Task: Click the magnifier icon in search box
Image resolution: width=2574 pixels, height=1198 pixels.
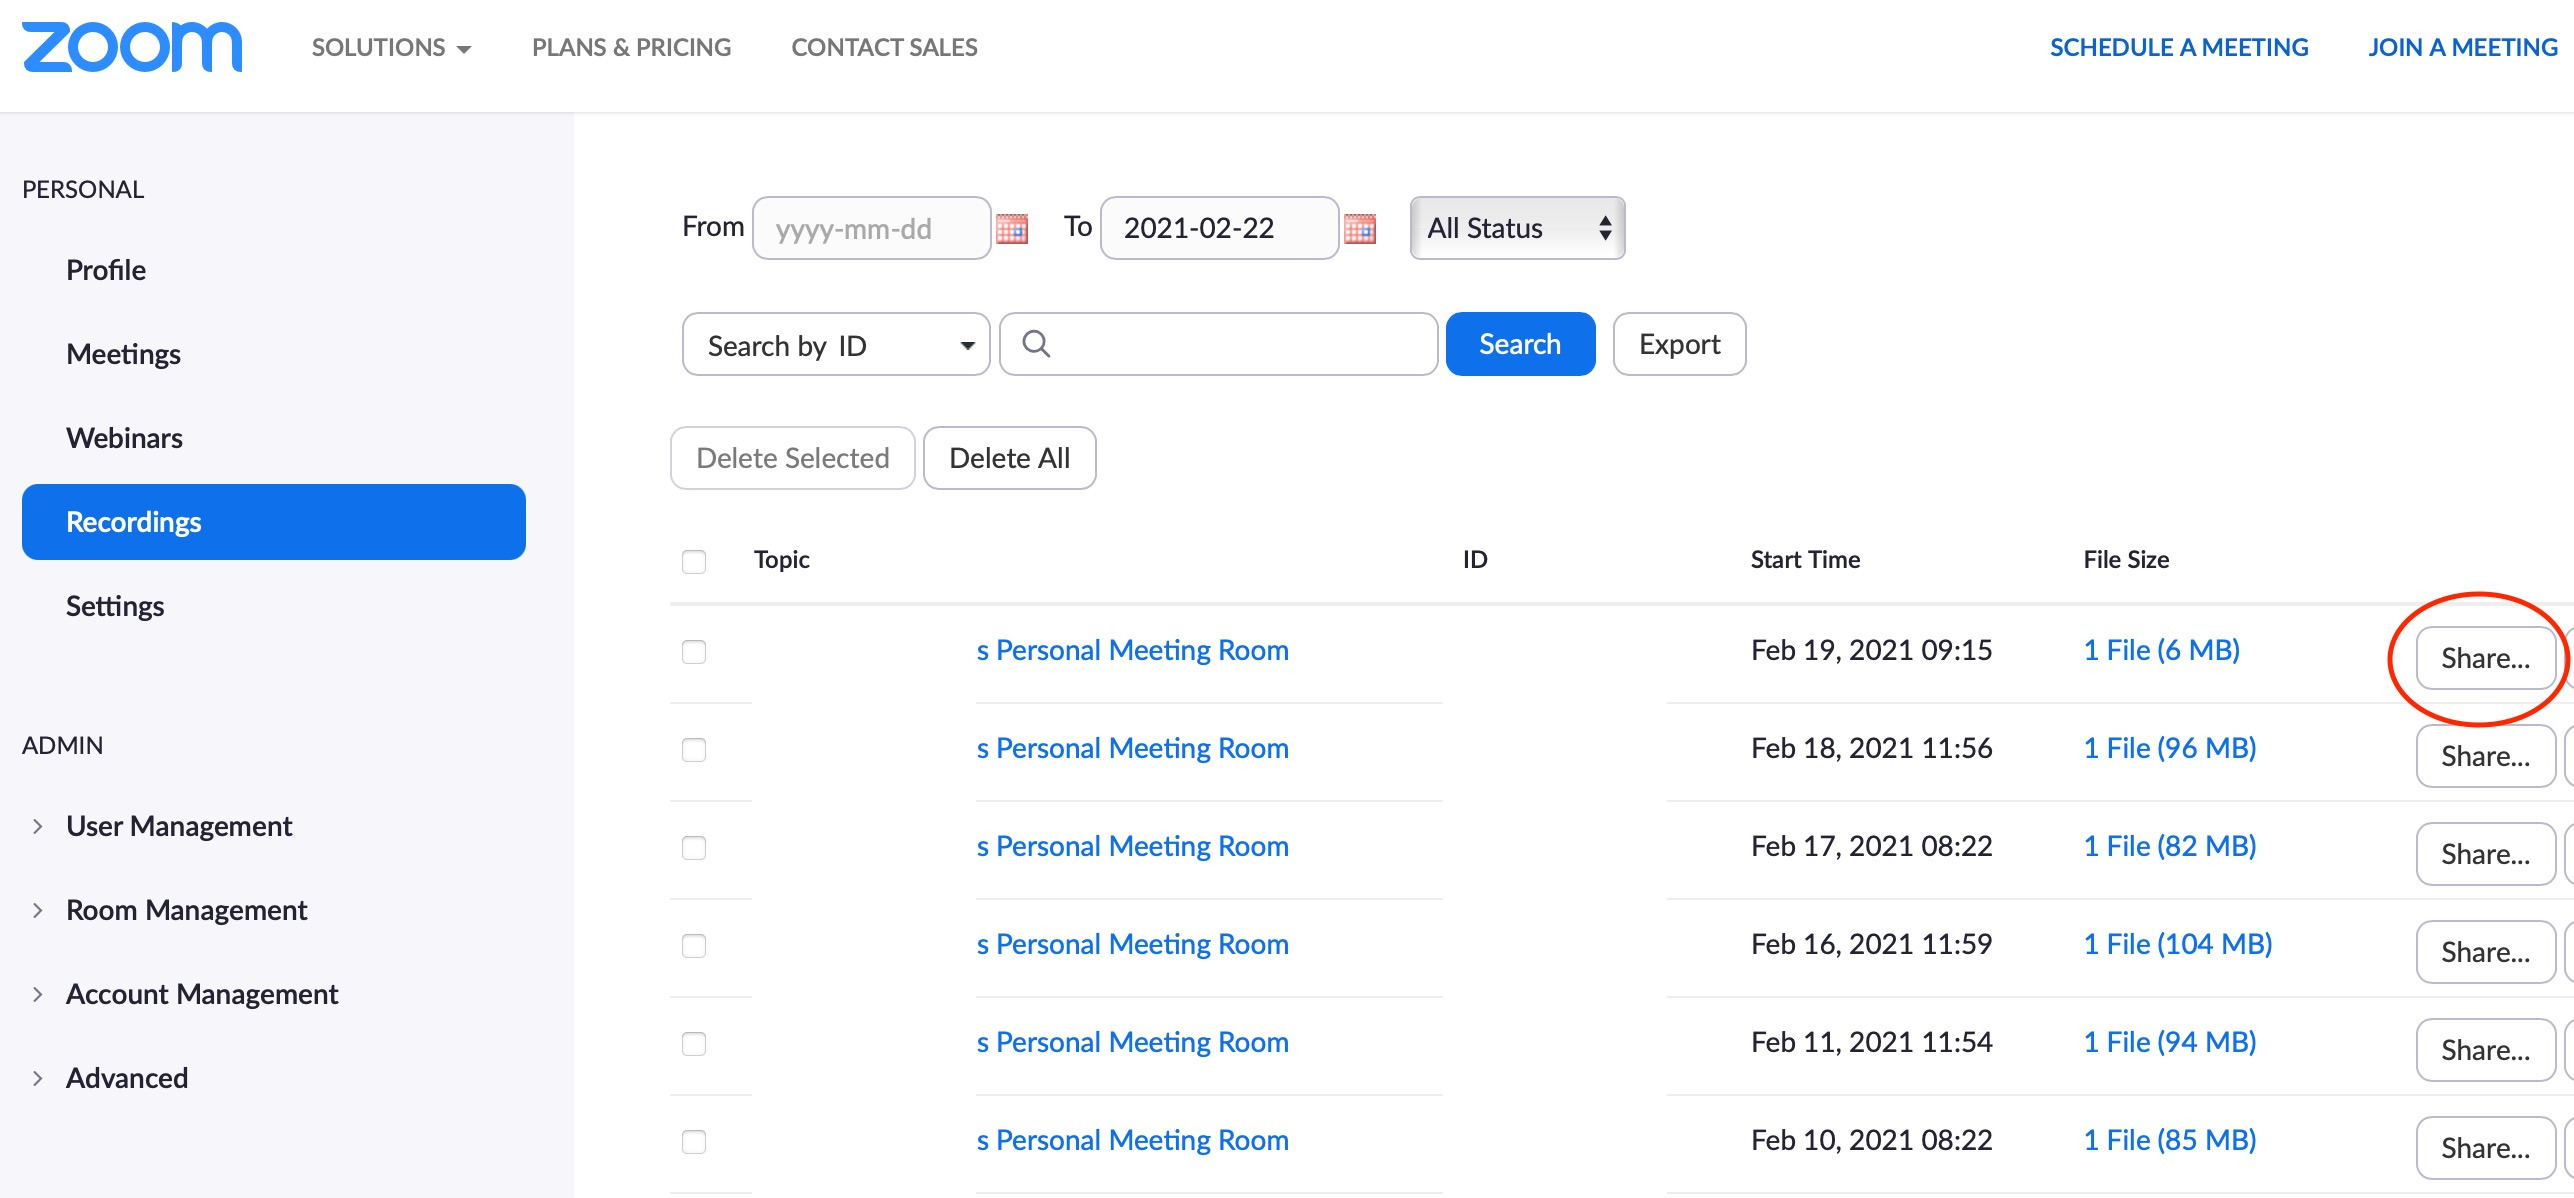Action: coord(1036,344)
